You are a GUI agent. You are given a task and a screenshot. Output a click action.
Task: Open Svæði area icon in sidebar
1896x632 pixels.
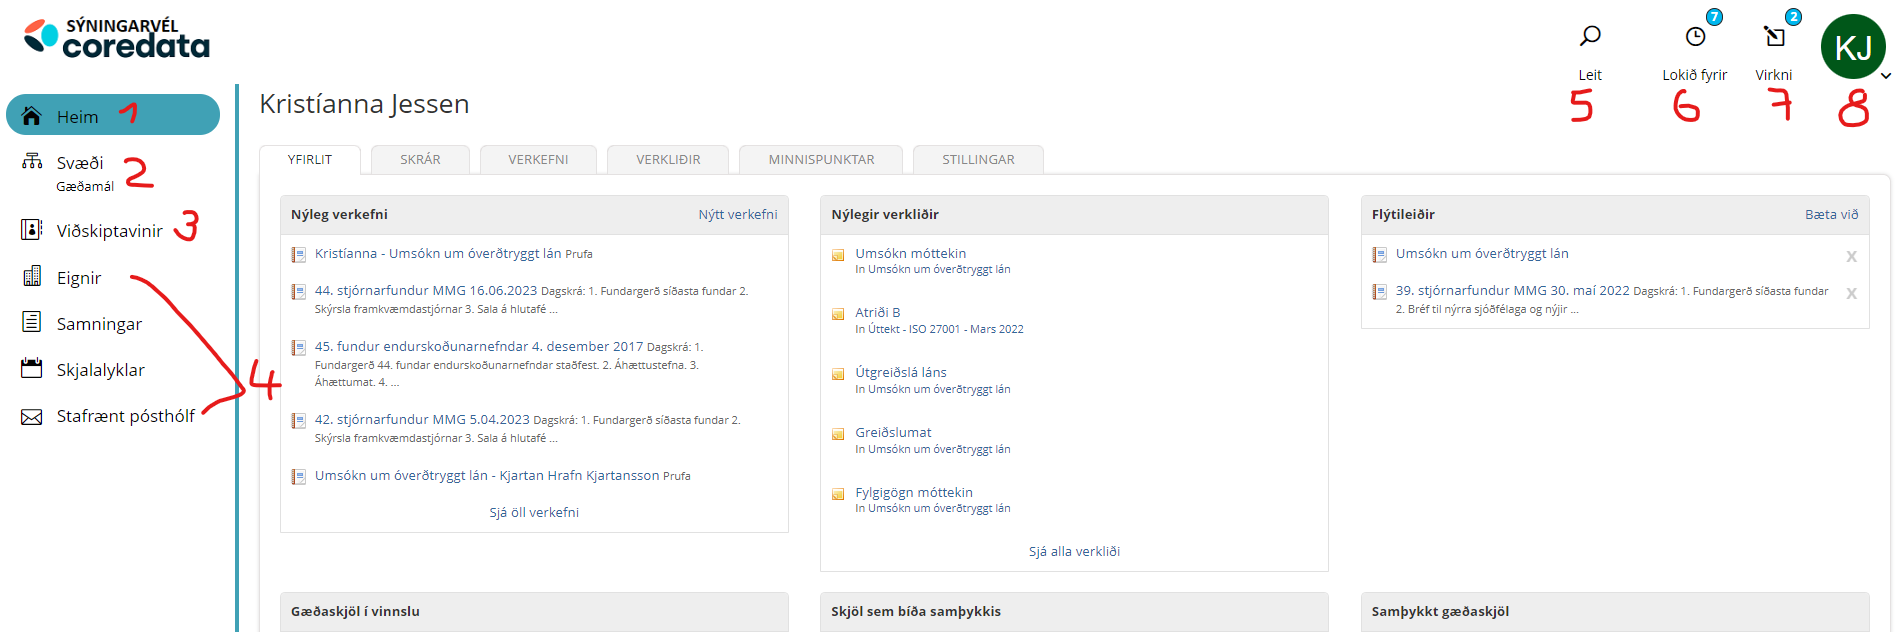click(32, 161)
